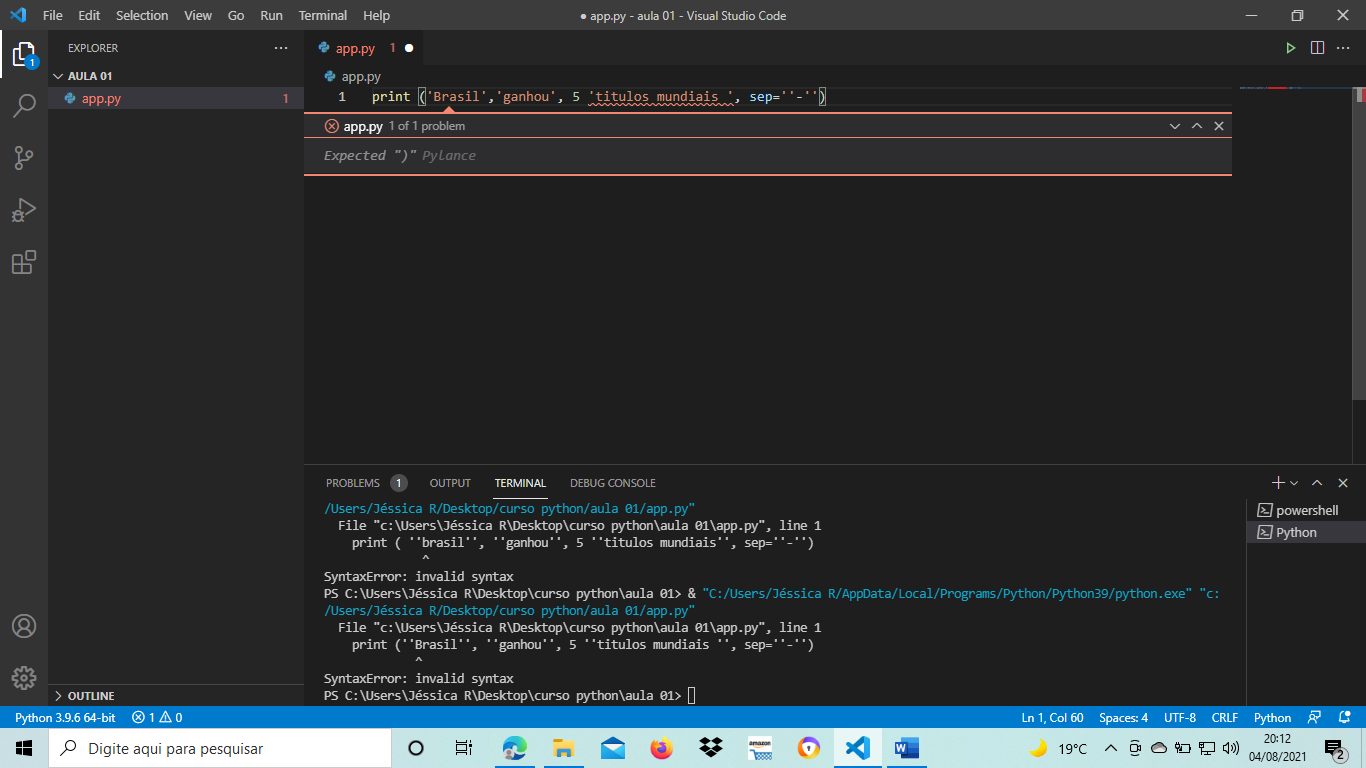Image resolution: width=1366 pixels, height=768 pixels.
Task: Select the Python terminal instance
Action: pos(1306,532)
